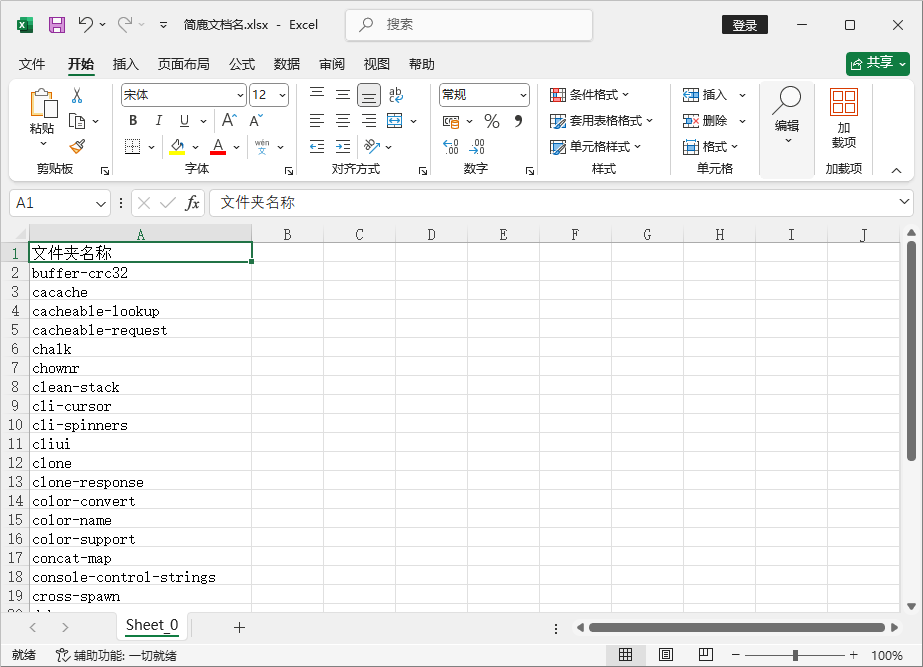
Task: Apply the Percent Style format
Action: [x=491, y=121]
